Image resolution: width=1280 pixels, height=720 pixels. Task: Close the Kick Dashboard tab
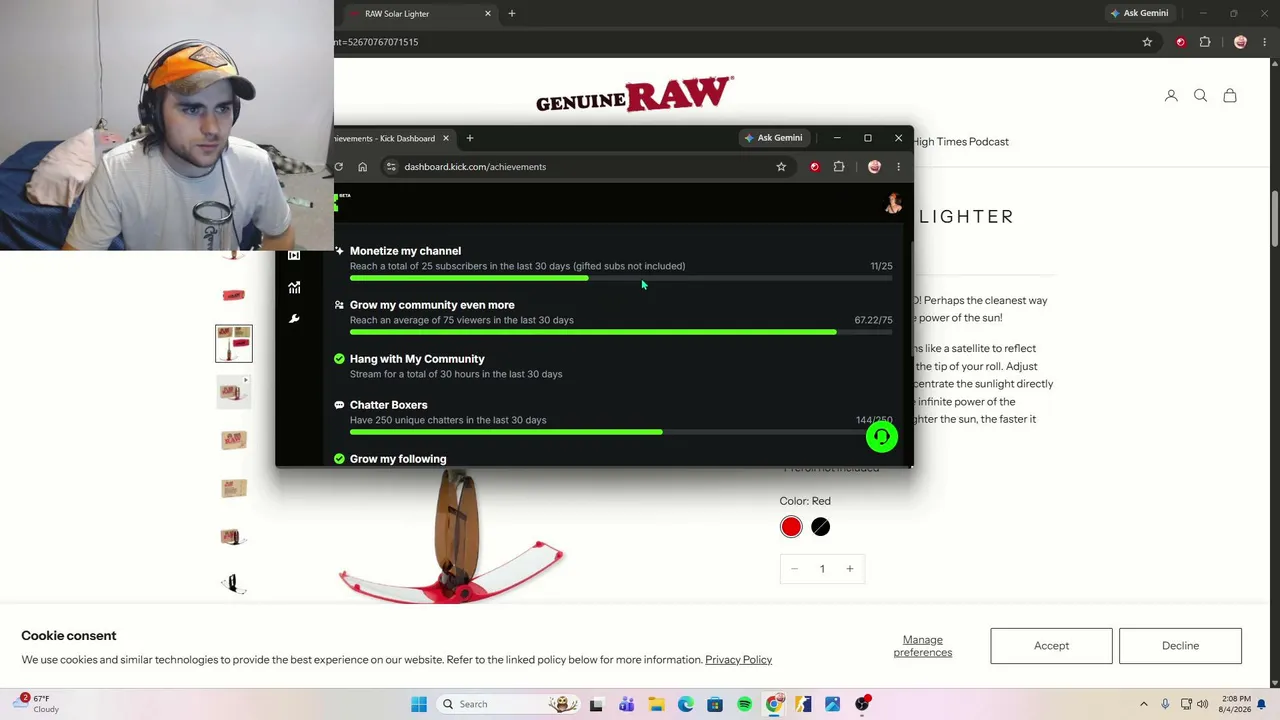click(x=446, y=138)
